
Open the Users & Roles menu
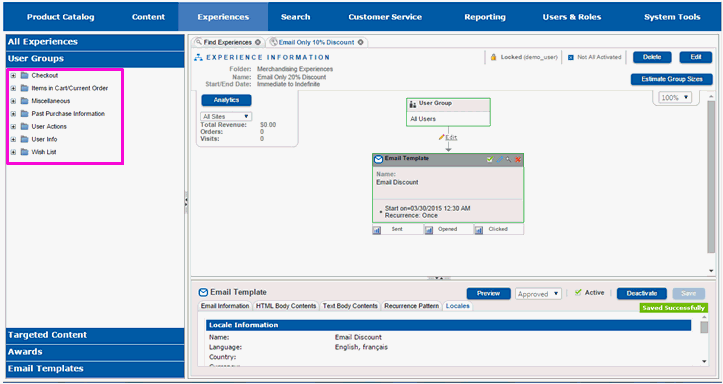[572, 17]
